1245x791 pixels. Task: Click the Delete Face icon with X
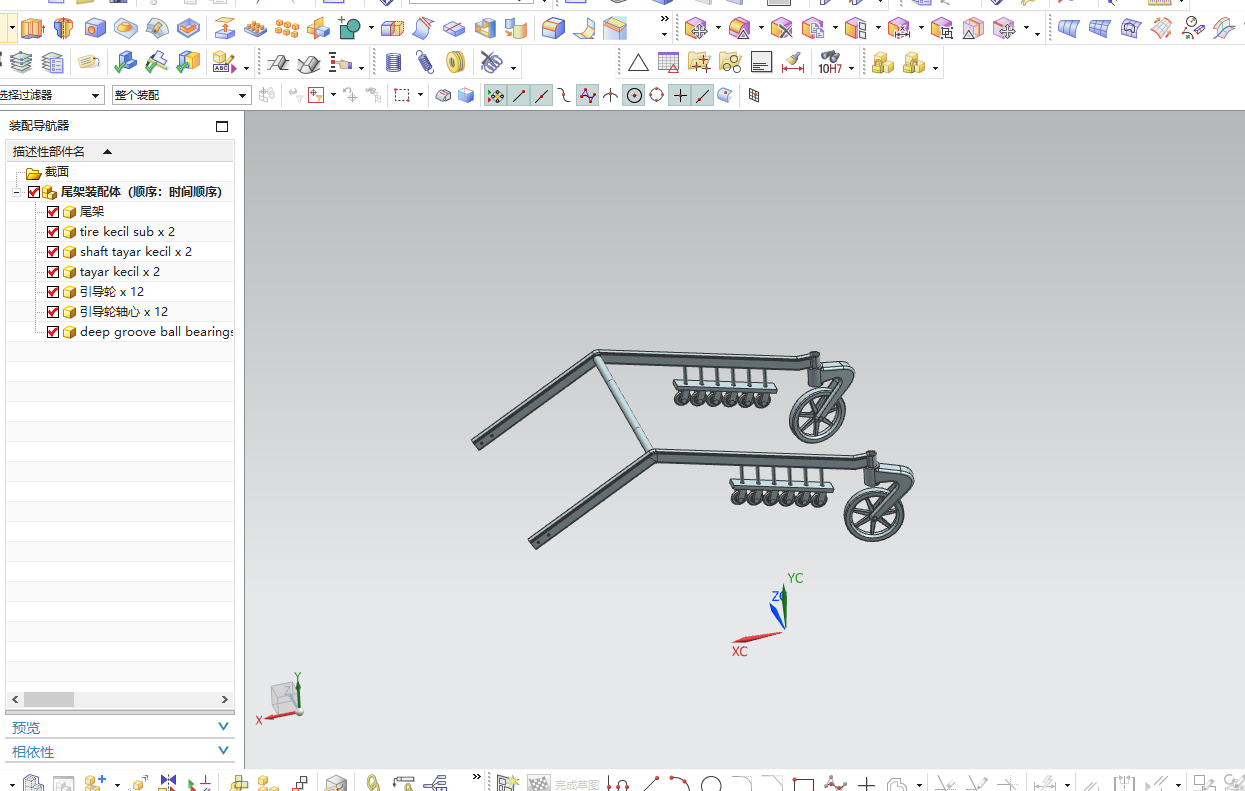781,28
